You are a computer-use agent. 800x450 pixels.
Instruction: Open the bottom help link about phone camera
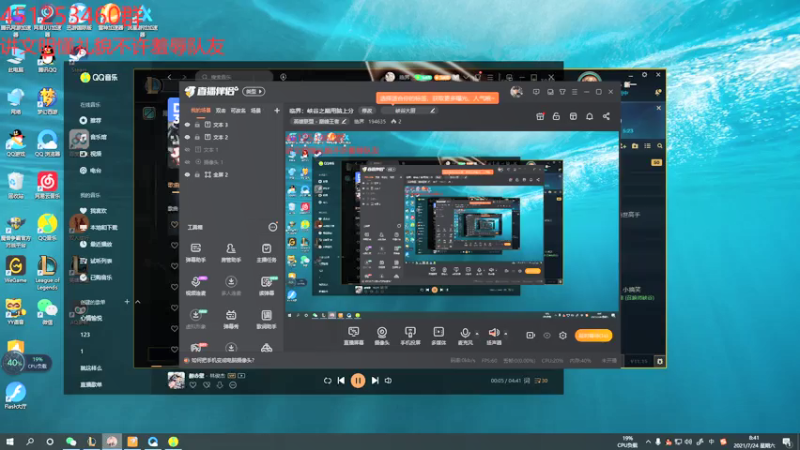[222, 360]
